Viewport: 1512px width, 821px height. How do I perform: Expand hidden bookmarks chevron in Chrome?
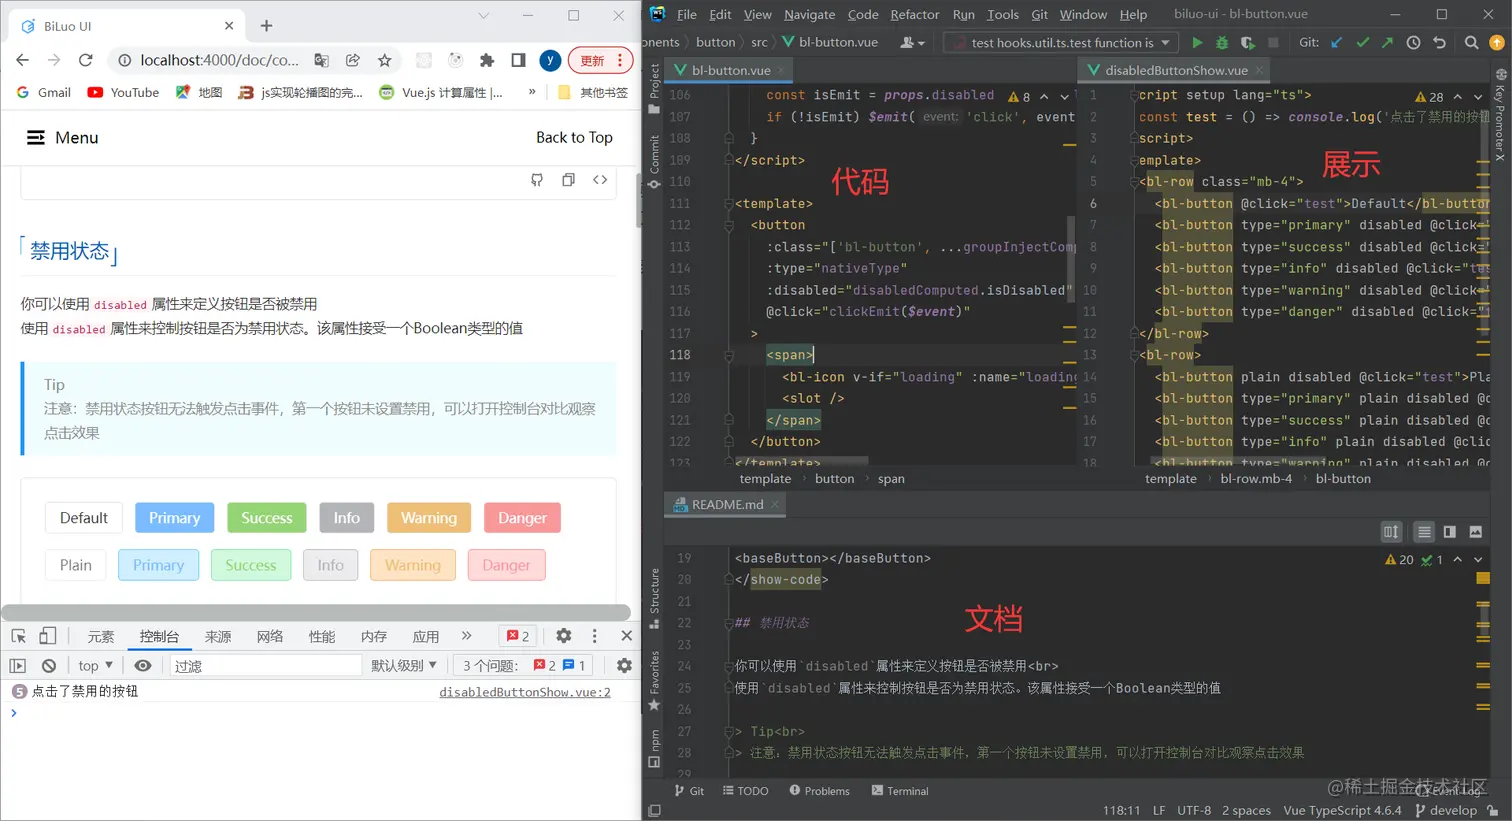(x=532, y=92)
